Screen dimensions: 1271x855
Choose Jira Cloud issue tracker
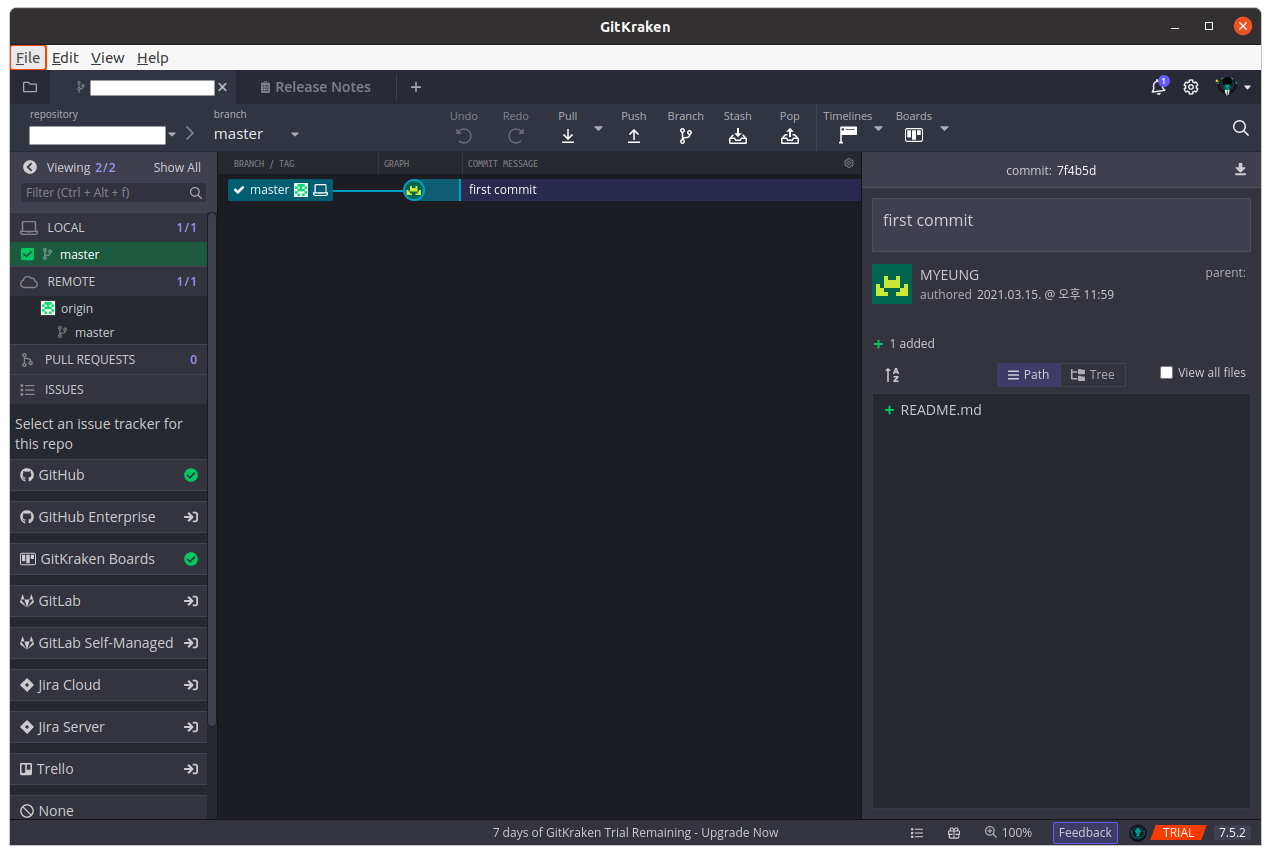click(109, 685)
